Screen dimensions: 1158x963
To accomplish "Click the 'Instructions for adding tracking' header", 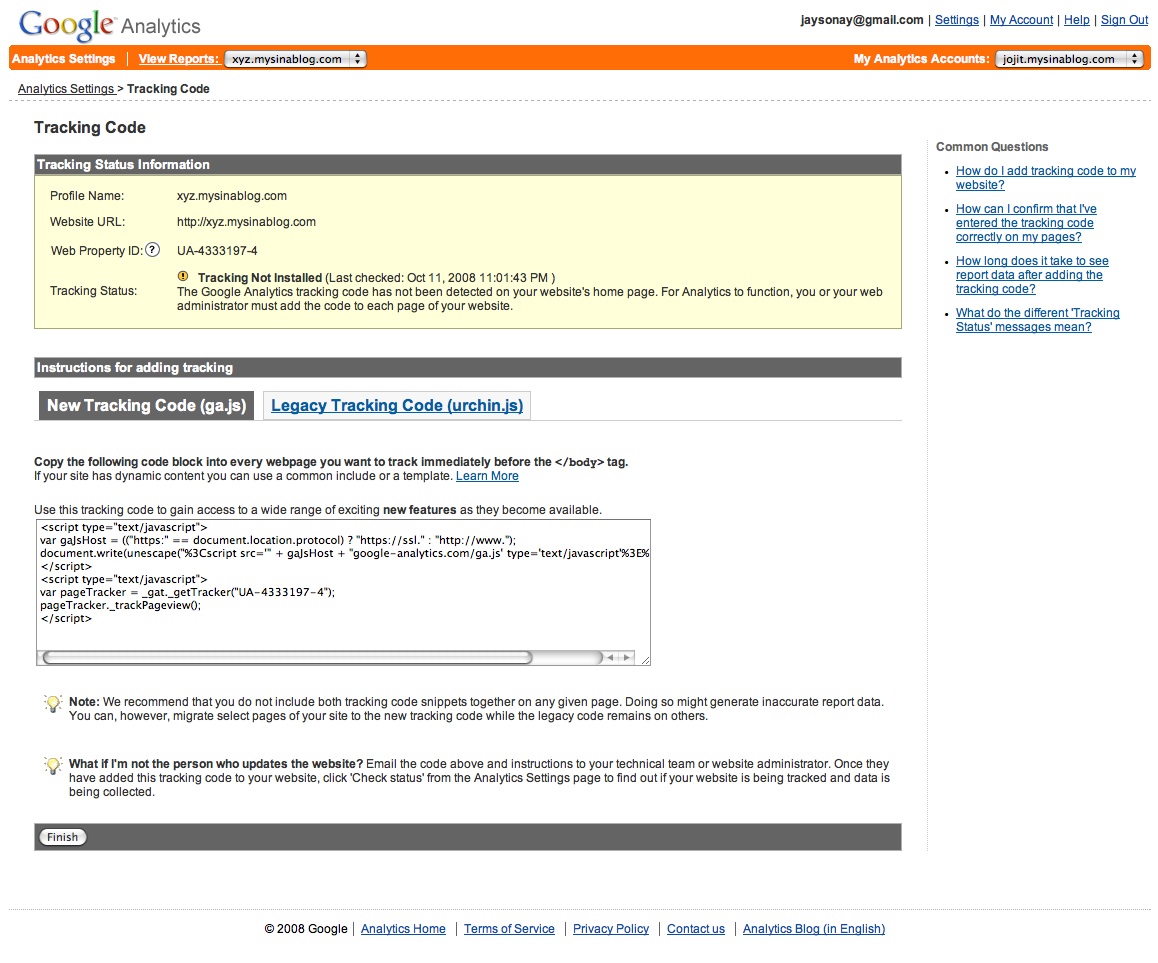I will pyautogui.click(x=467, y=368).
